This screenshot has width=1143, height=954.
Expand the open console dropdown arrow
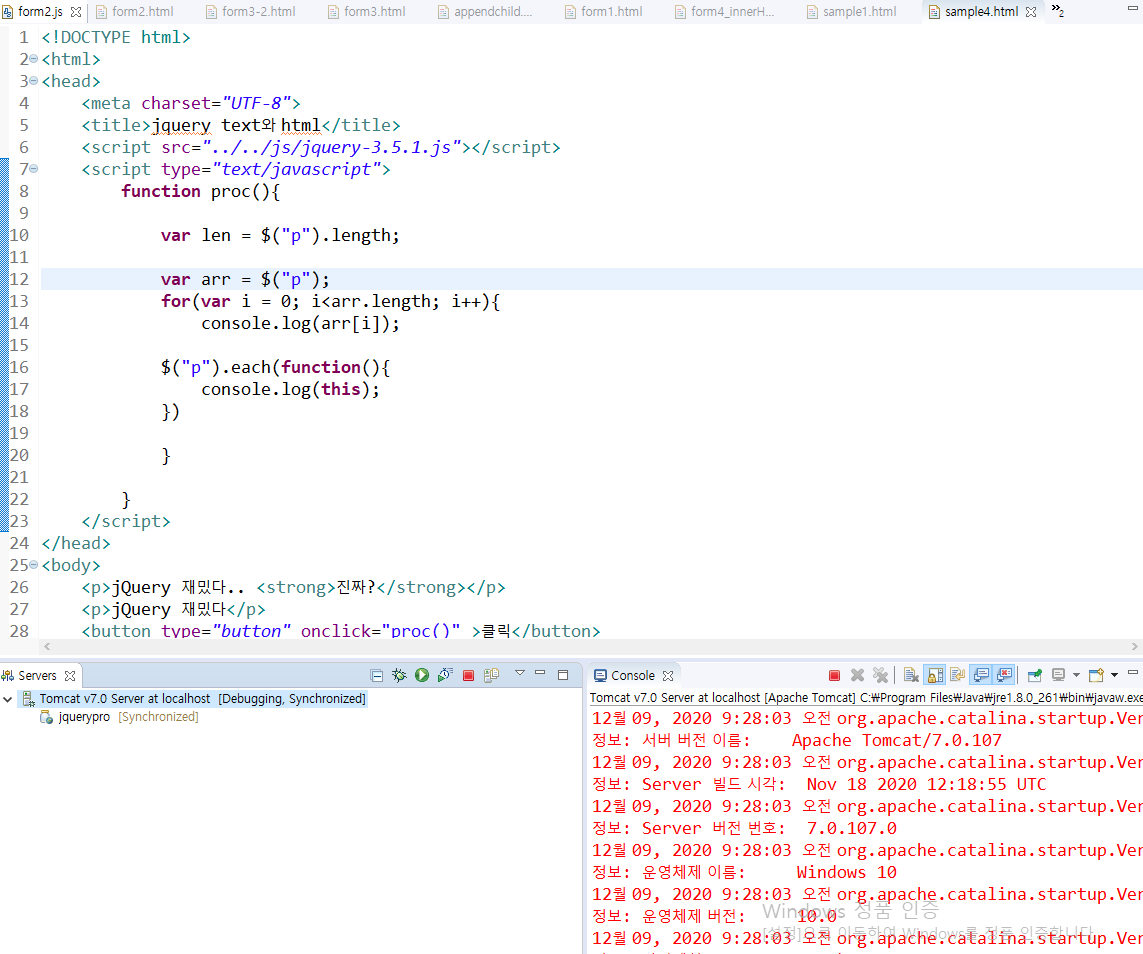1114,676
